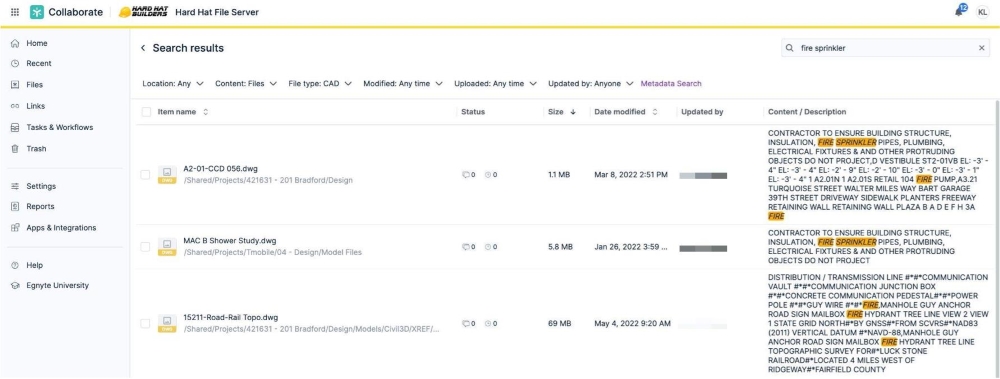Click tasks count icon for 15211-Road-Rail Topo.dwg
This screenshot has height=379, width=1000.
(x=491, y=323)
